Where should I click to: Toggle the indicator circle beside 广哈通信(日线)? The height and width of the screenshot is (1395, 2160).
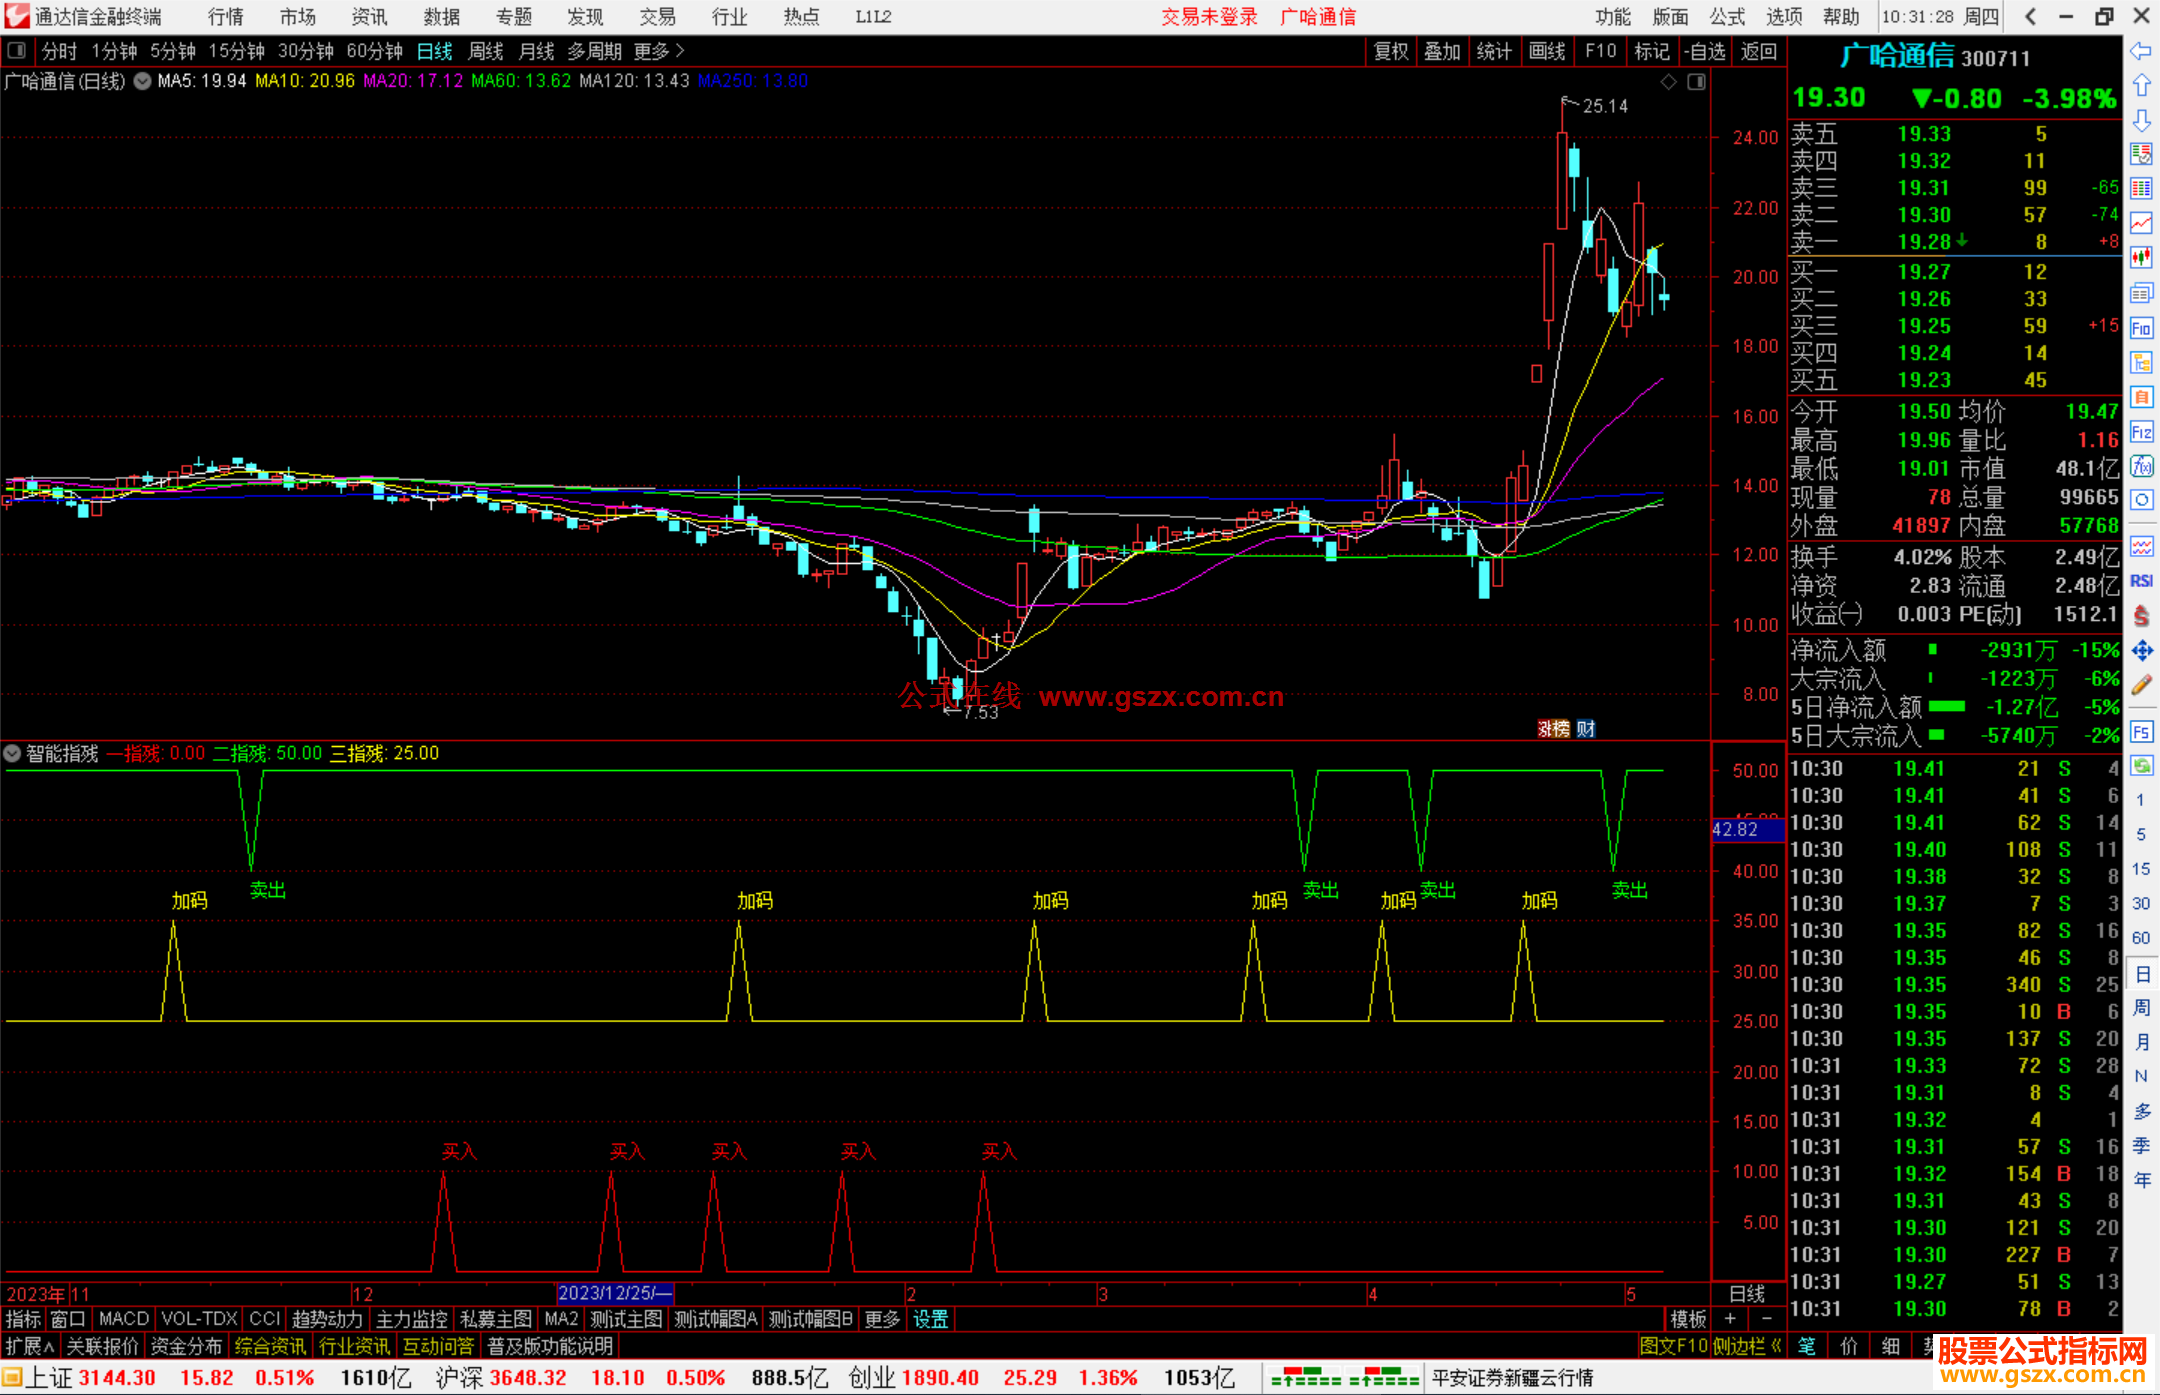click(x=142, y=81)
